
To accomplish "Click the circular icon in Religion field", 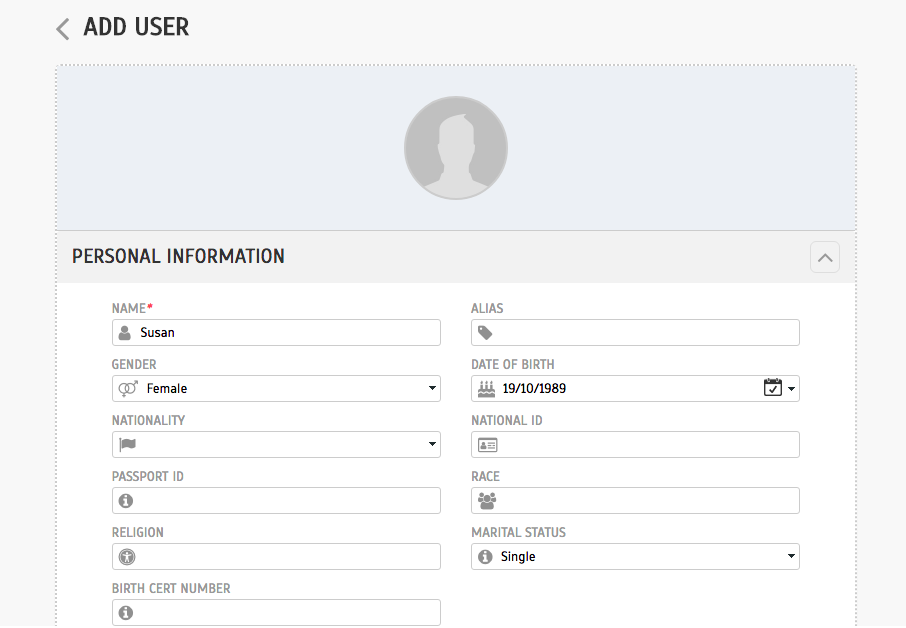I will (x=127, y=556).
